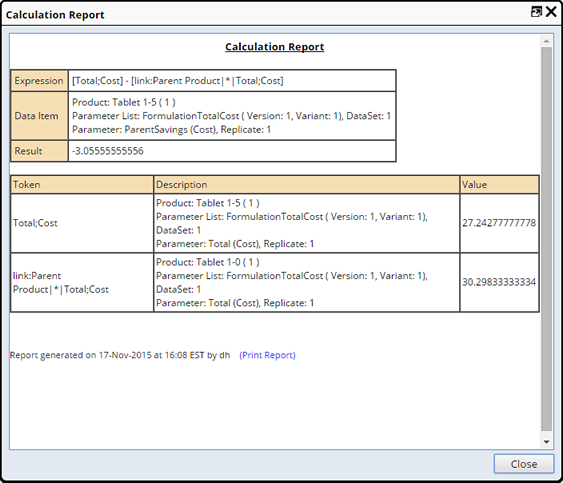The width and height of the screenshot is (563, 483).
Task: Click the Result value -3.05555555556
Action: tap(108, 151)
